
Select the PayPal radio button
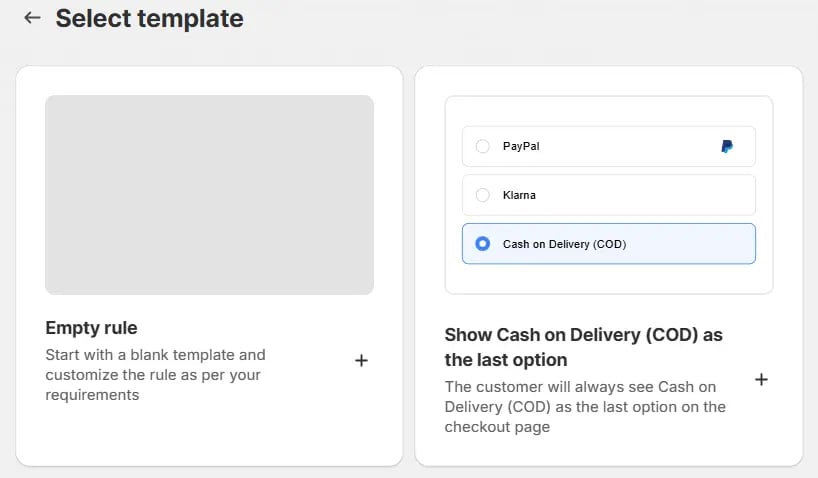point(483,146)
